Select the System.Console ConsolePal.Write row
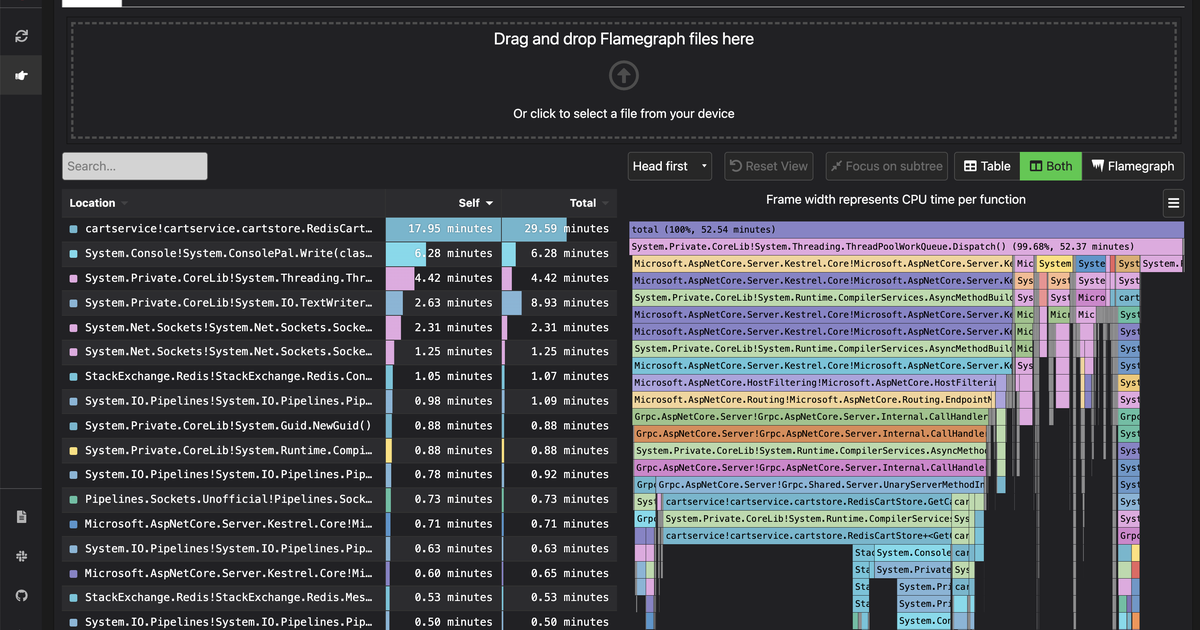Image resolution: width=1200 pixels, height=630 pixels. (x=339, y=254)
